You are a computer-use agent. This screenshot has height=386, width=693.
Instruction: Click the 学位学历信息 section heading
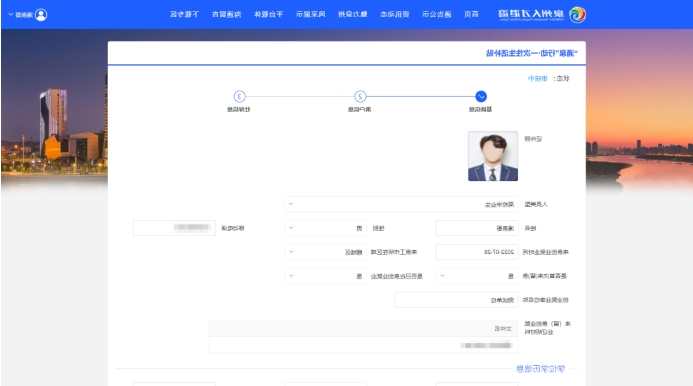[541, 369]
